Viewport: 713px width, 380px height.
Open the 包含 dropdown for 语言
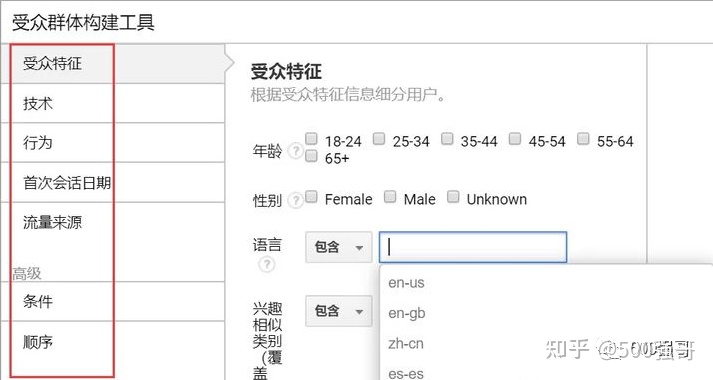tap(339, 247)
